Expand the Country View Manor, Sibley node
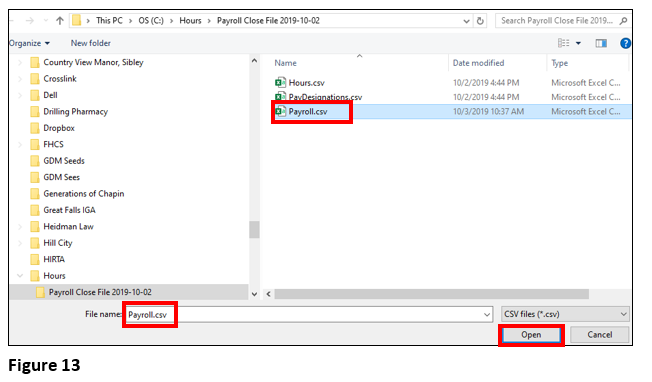 pyautogui.click(x=20, y=62)
